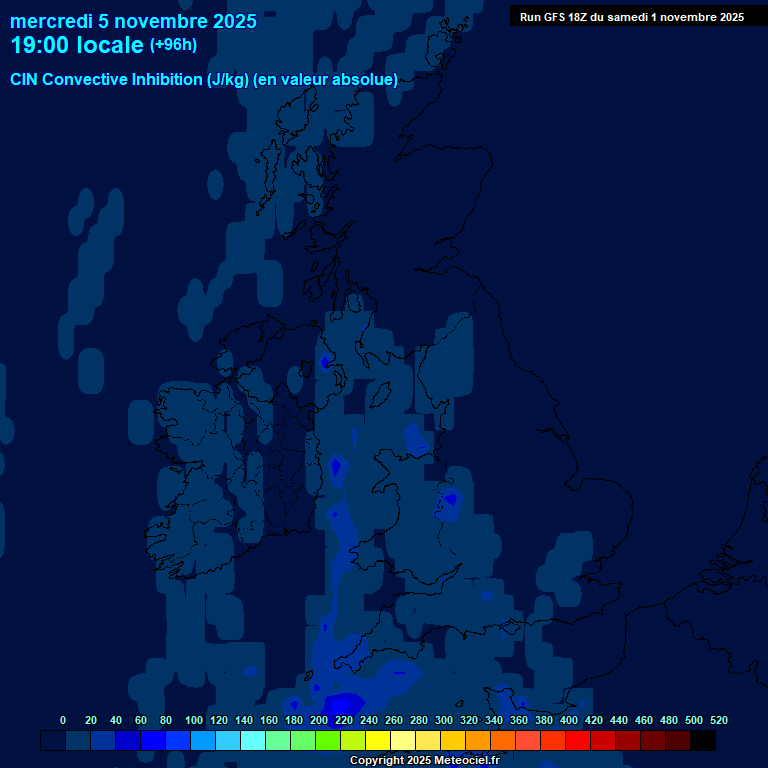Click the darkest navy swatch at legend's left end
This screenshot has height=768, width=768.
(52, 741)
